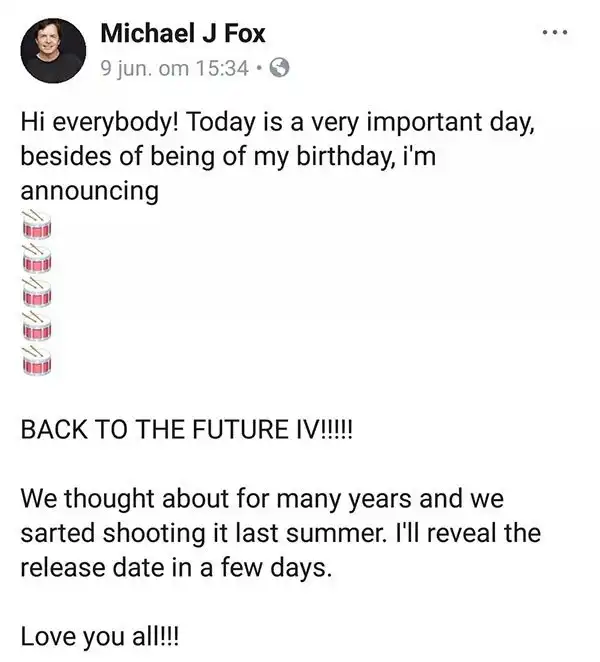The image size is (600, 662).
Task: Click the globe public visibility icon
Action: 281,68
